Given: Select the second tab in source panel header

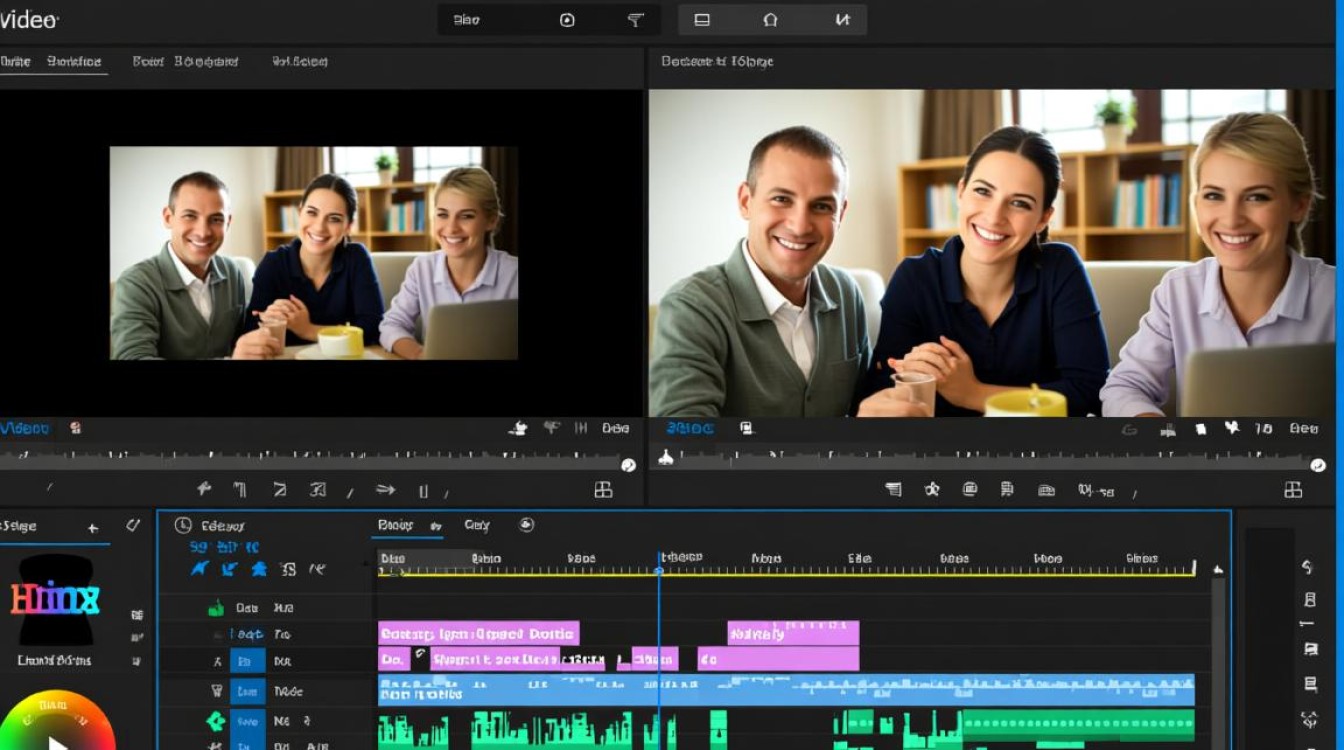Looking at the screenshot, I should pos(185,62).
